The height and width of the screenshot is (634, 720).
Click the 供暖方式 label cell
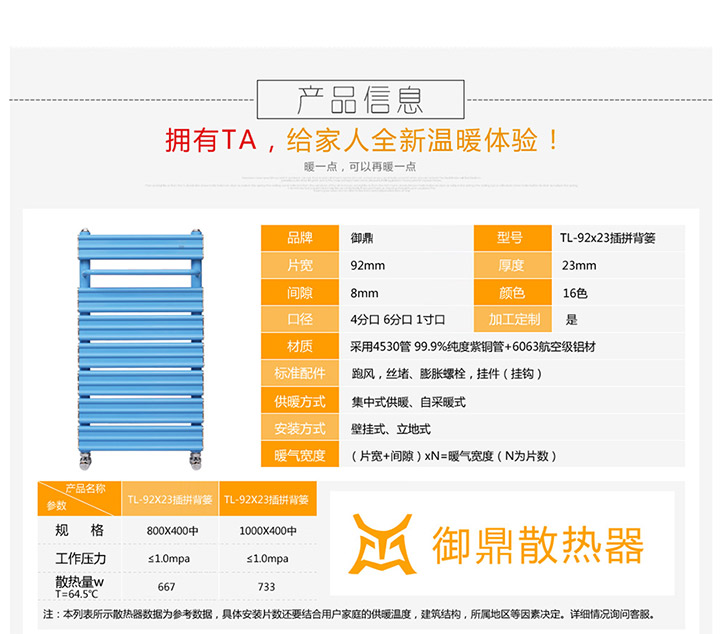coord(300,401)
